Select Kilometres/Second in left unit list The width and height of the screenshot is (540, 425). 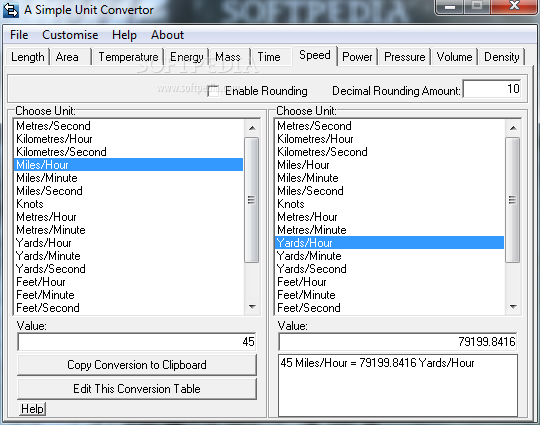point(128,152)
